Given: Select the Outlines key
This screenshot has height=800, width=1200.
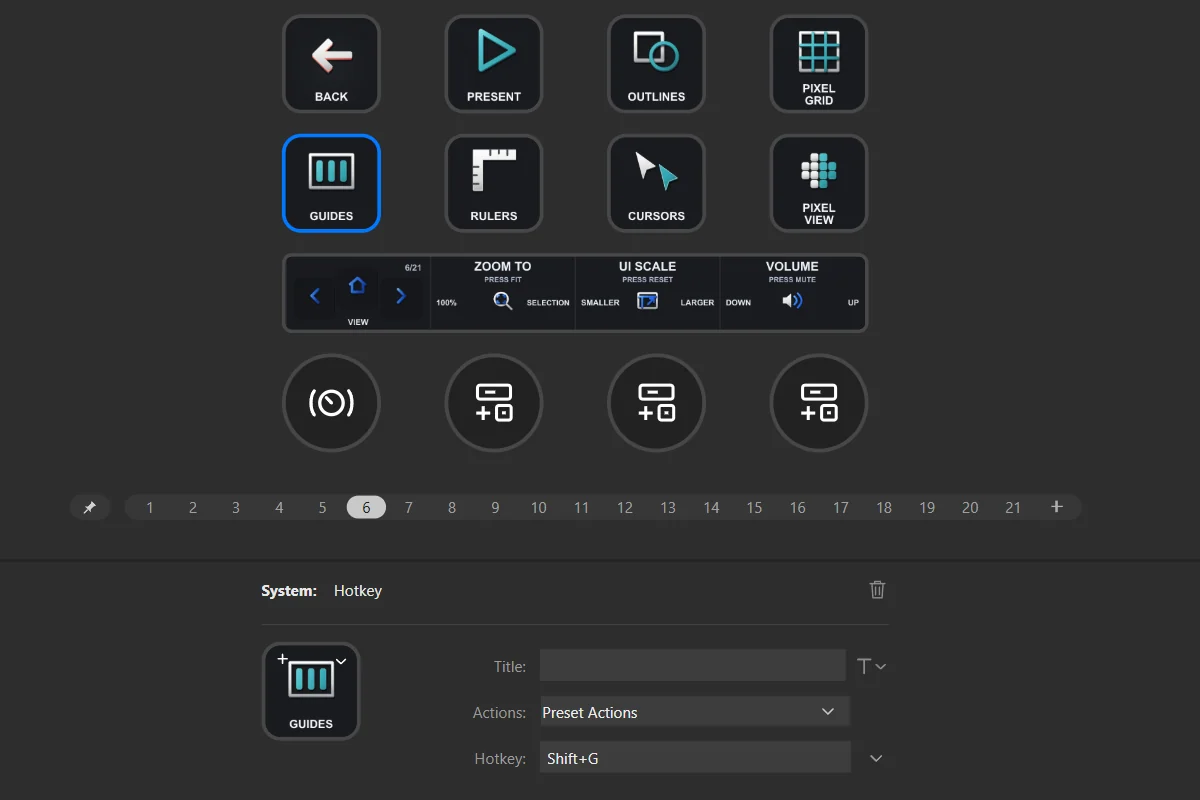Looking at the screenshot, I should coord(656,64).
